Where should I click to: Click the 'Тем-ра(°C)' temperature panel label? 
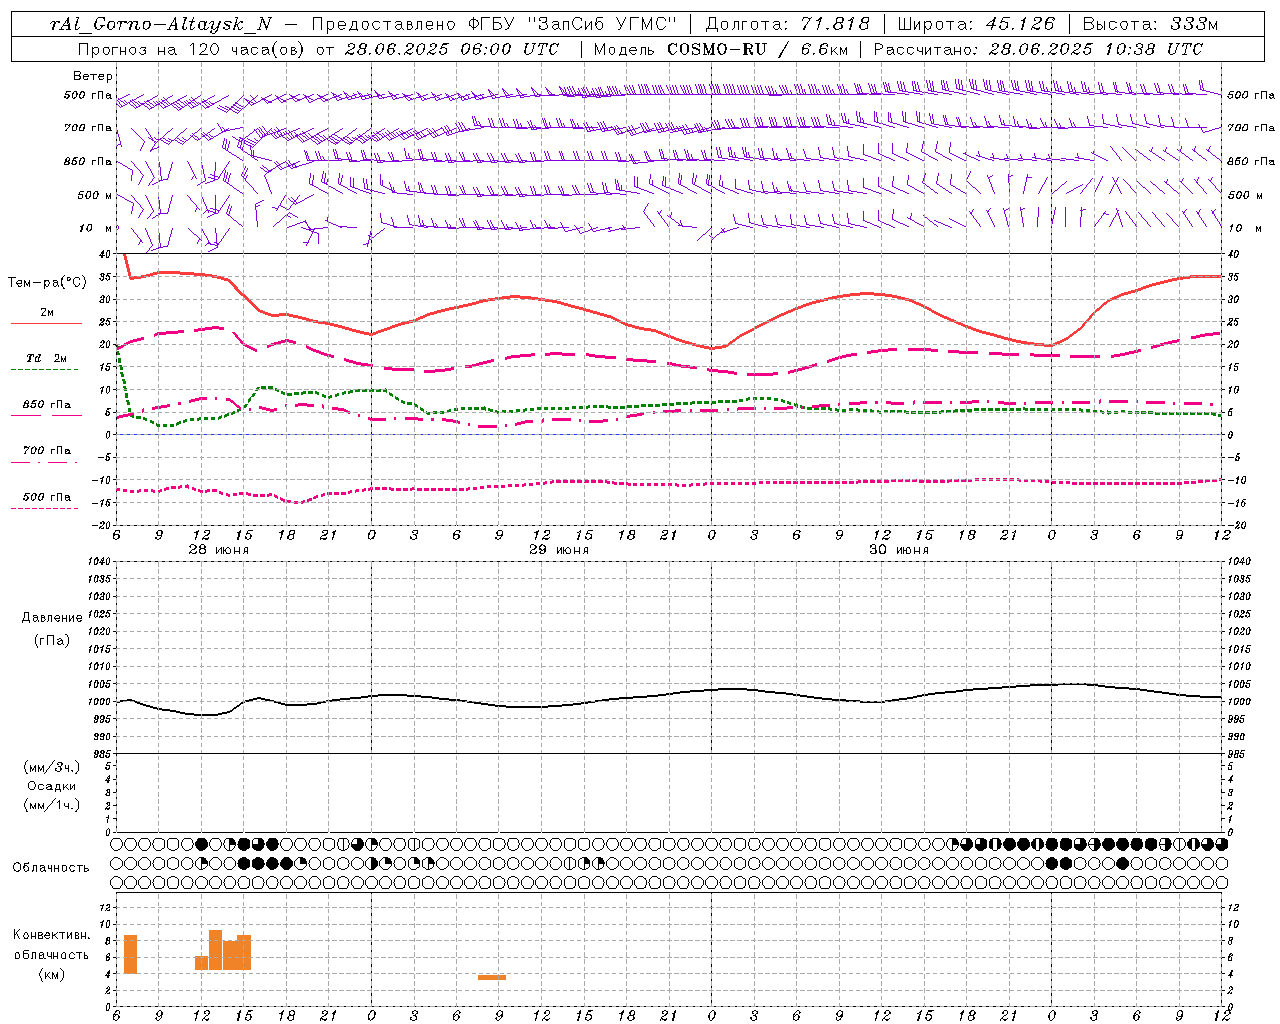click(x=47, y=283)
